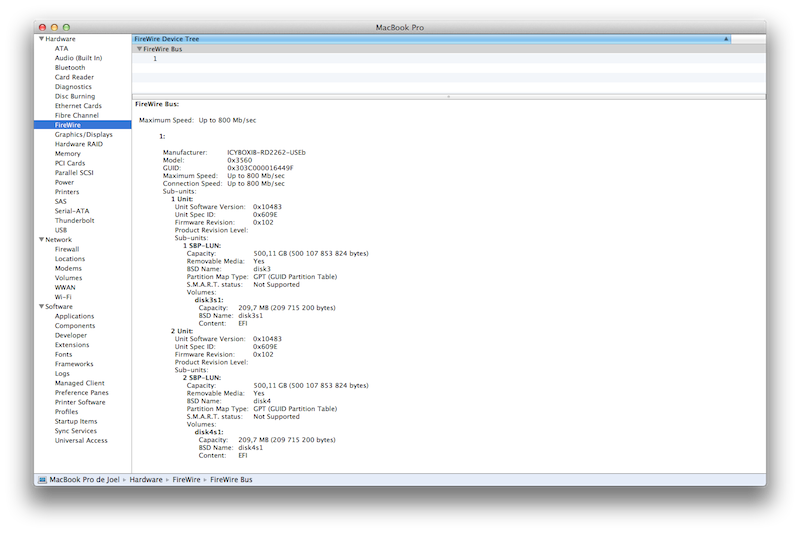Show Extensions list
This screenshot has height=533, width=800.
pyautogui.click(x=72, y=345)
